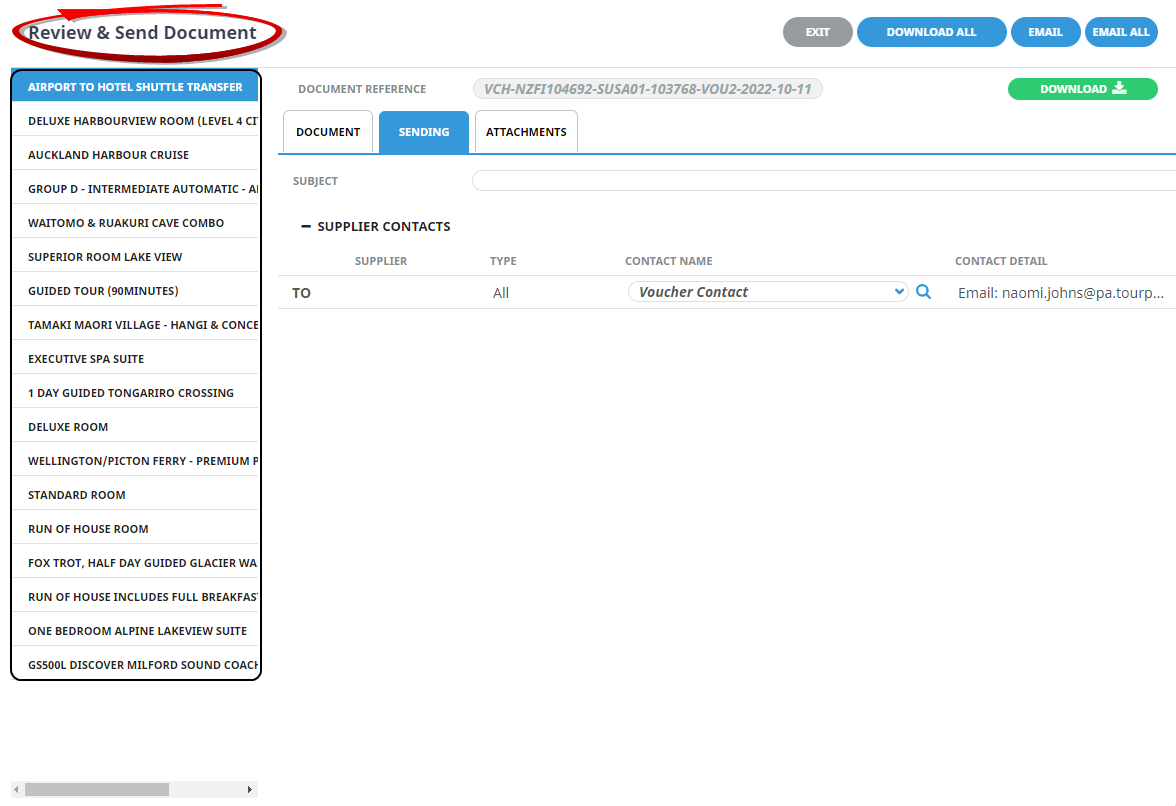The width and height of the screenshot is (1176, 806).
Task: Click the 'All' type cell
Action: (501, 293)
